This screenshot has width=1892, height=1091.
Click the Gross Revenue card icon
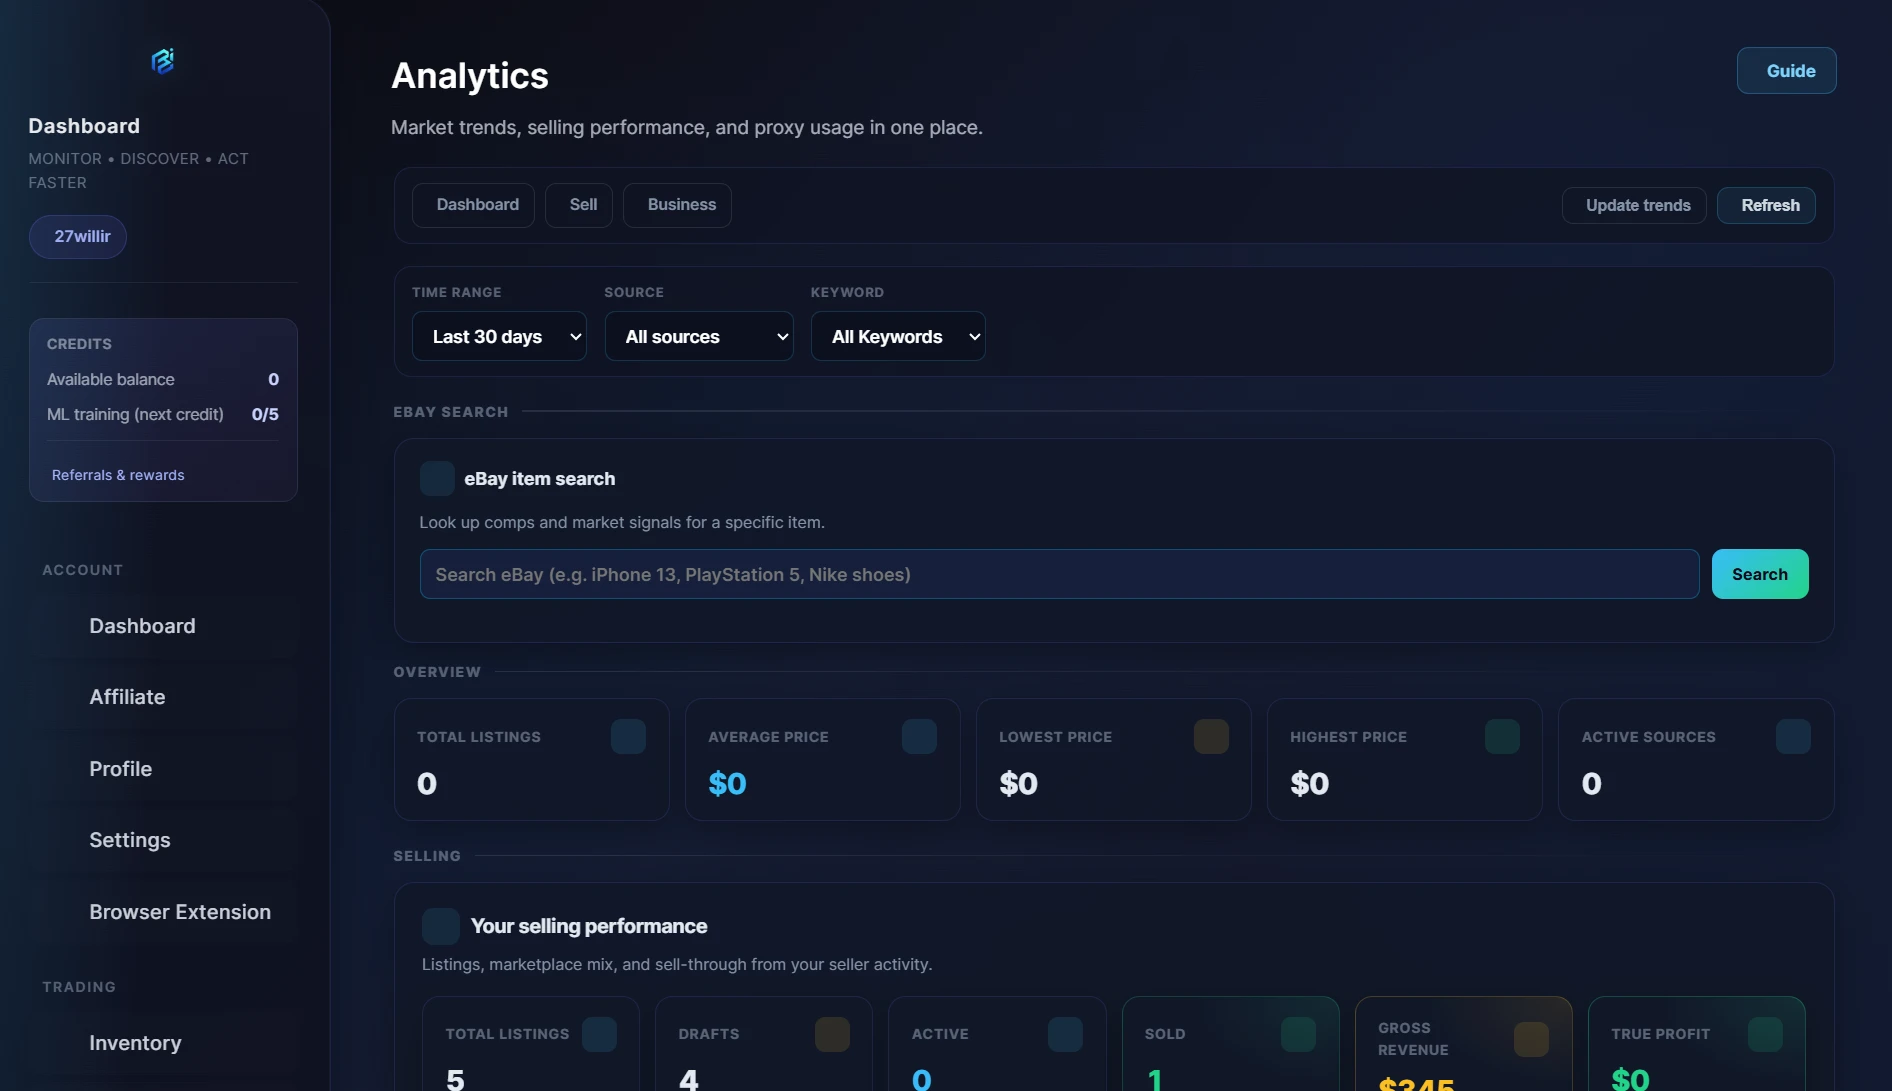tap(1531, 1039)
